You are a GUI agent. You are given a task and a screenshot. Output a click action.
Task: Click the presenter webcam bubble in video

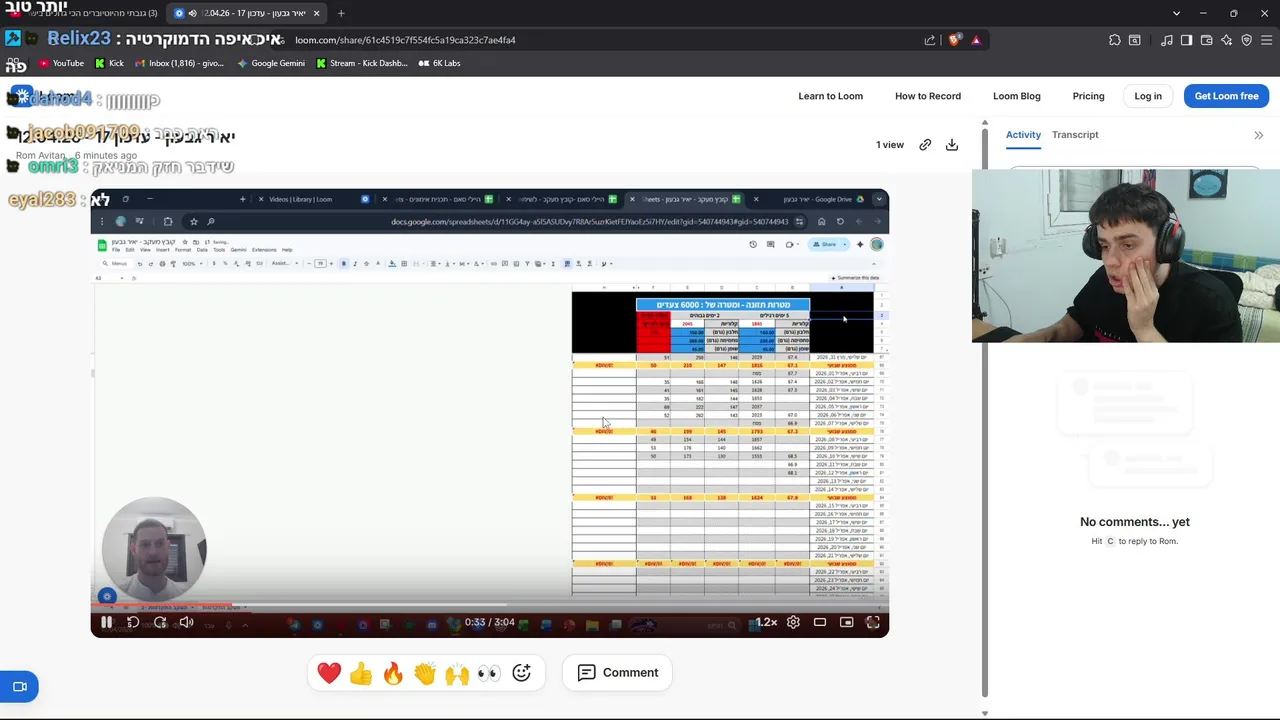coord(154,549)
